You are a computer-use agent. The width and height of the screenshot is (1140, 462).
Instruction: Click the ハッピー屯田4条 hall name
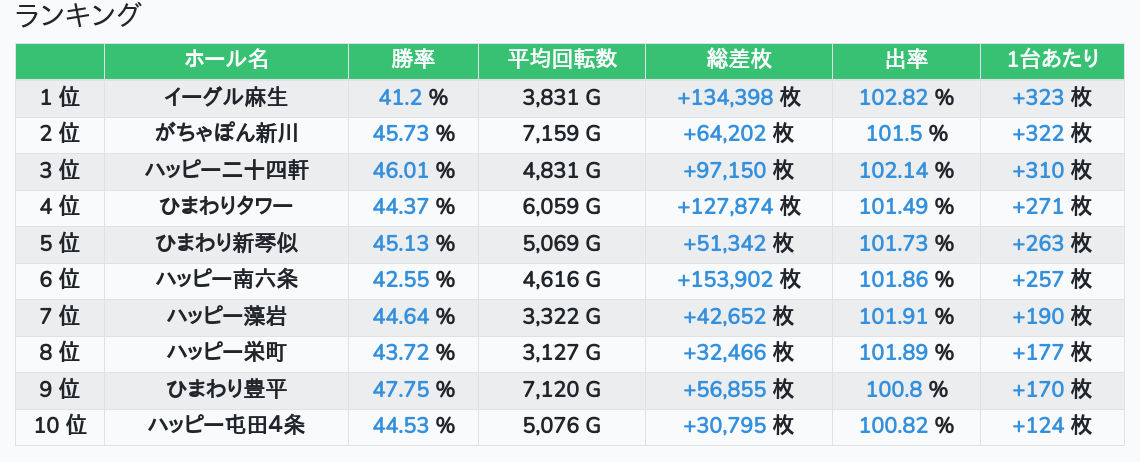(226, 425)
